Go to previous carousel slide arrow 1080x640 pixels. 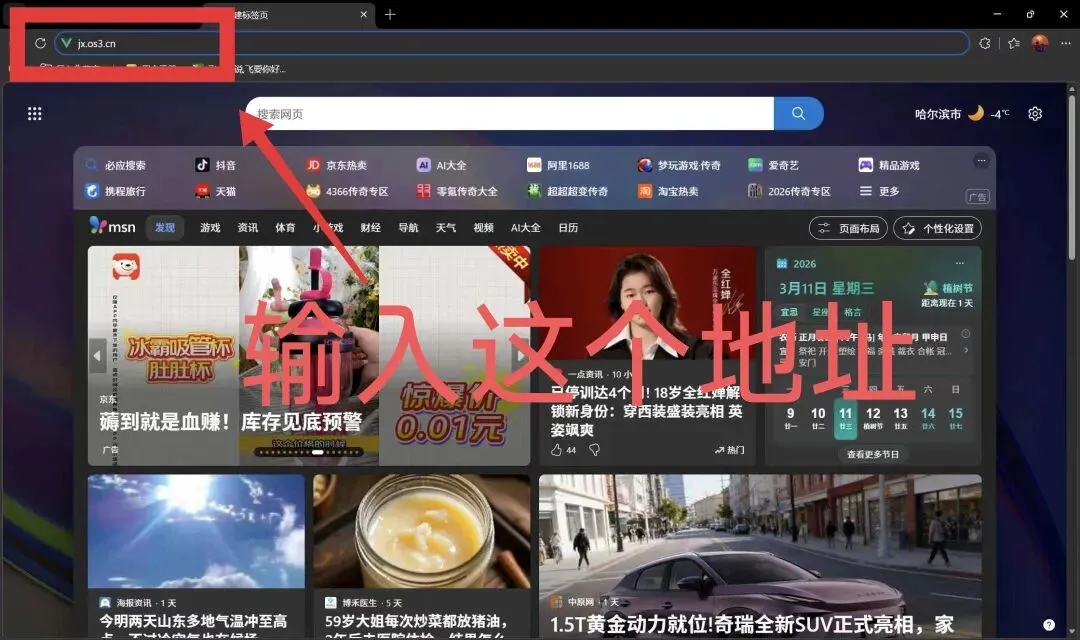pyautogui.click(x=97, y=355)
